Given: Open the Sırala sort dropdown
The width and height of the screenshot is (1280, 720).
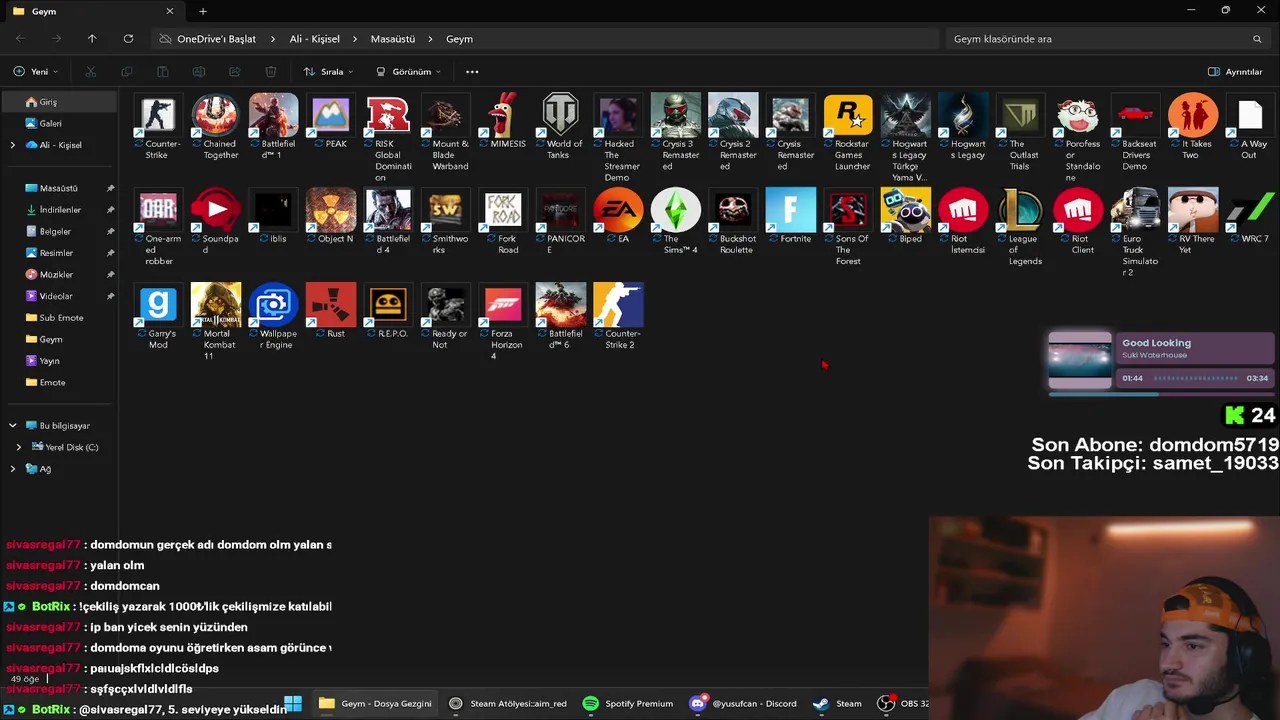Looking at the screenshot, I should [x=327, y=72].
